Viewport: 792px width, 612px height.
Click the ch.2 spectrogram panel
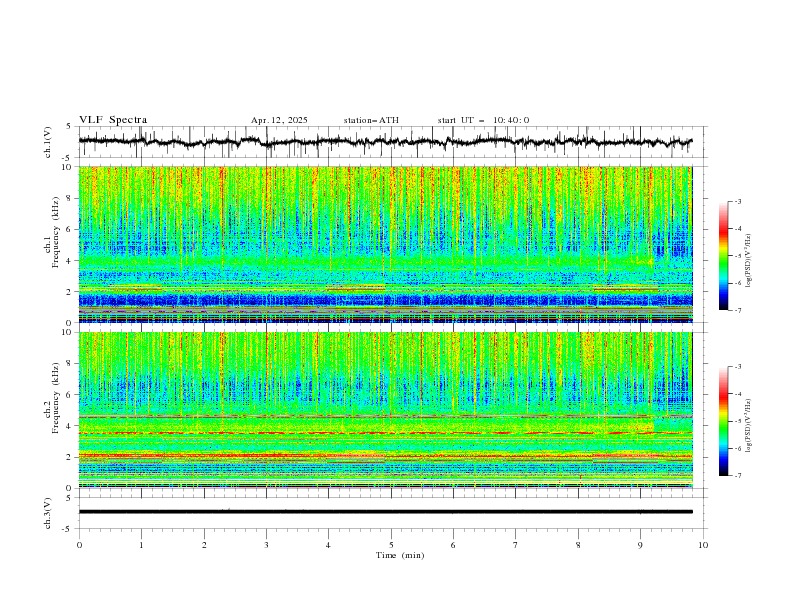(386, 410)
